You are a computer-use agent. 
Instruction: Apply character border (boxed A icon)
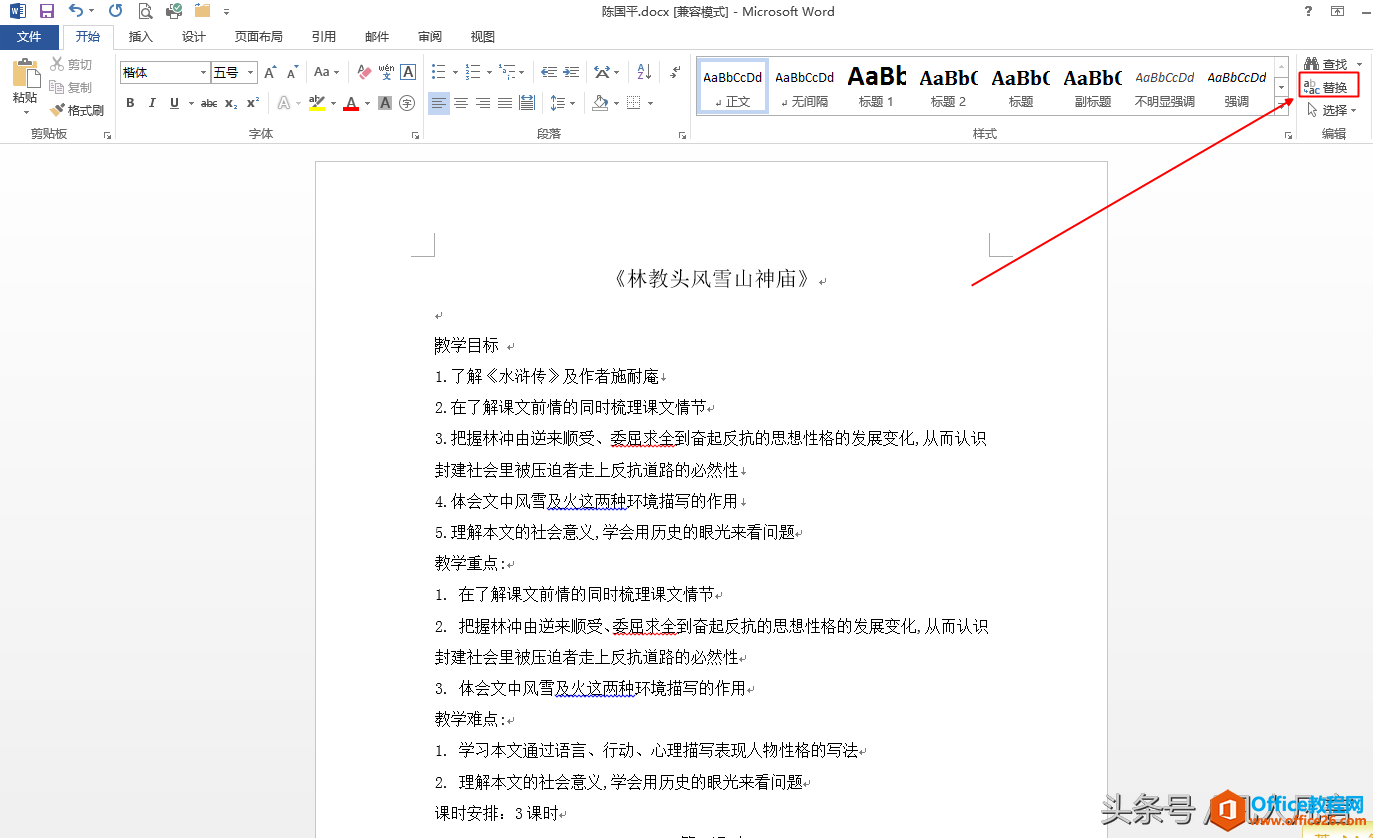click(x=408, y=73)
